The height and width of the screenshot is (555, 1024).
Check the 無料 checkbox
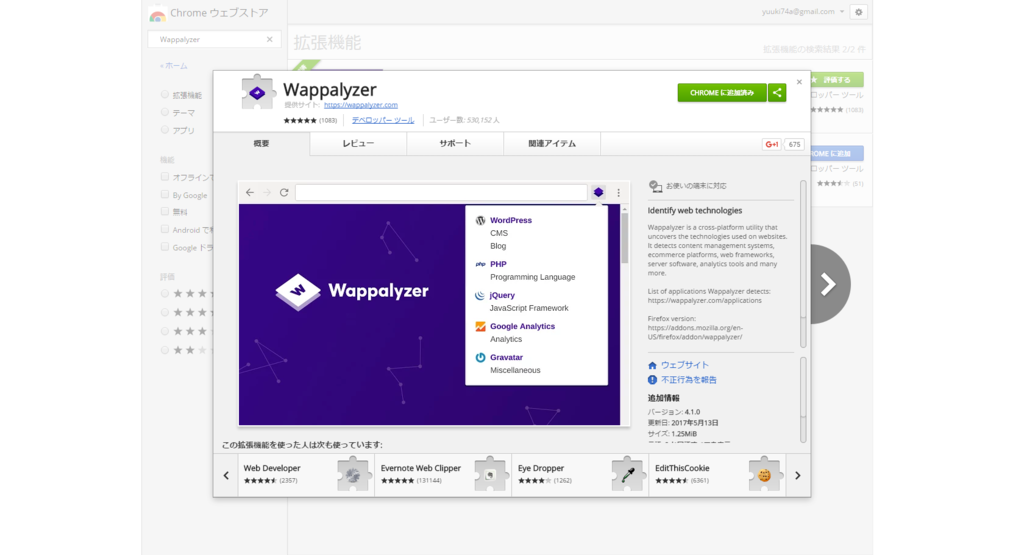click(x=165, y=212)
